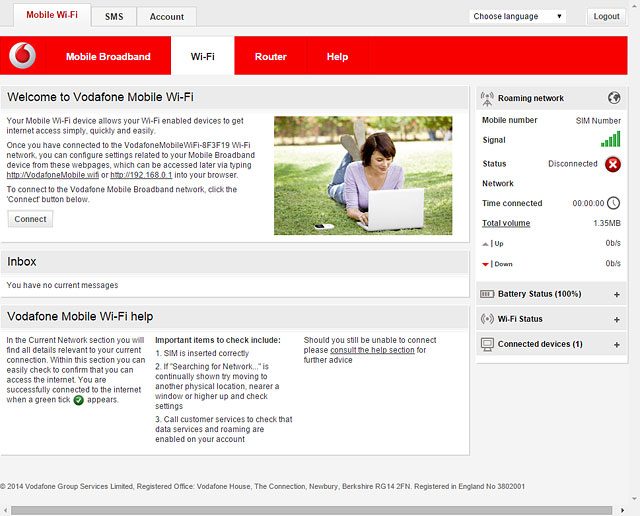Viewport: 640px width, 516px height.
Task: Switch to the SMS tab
Action: tap(114, 17)
